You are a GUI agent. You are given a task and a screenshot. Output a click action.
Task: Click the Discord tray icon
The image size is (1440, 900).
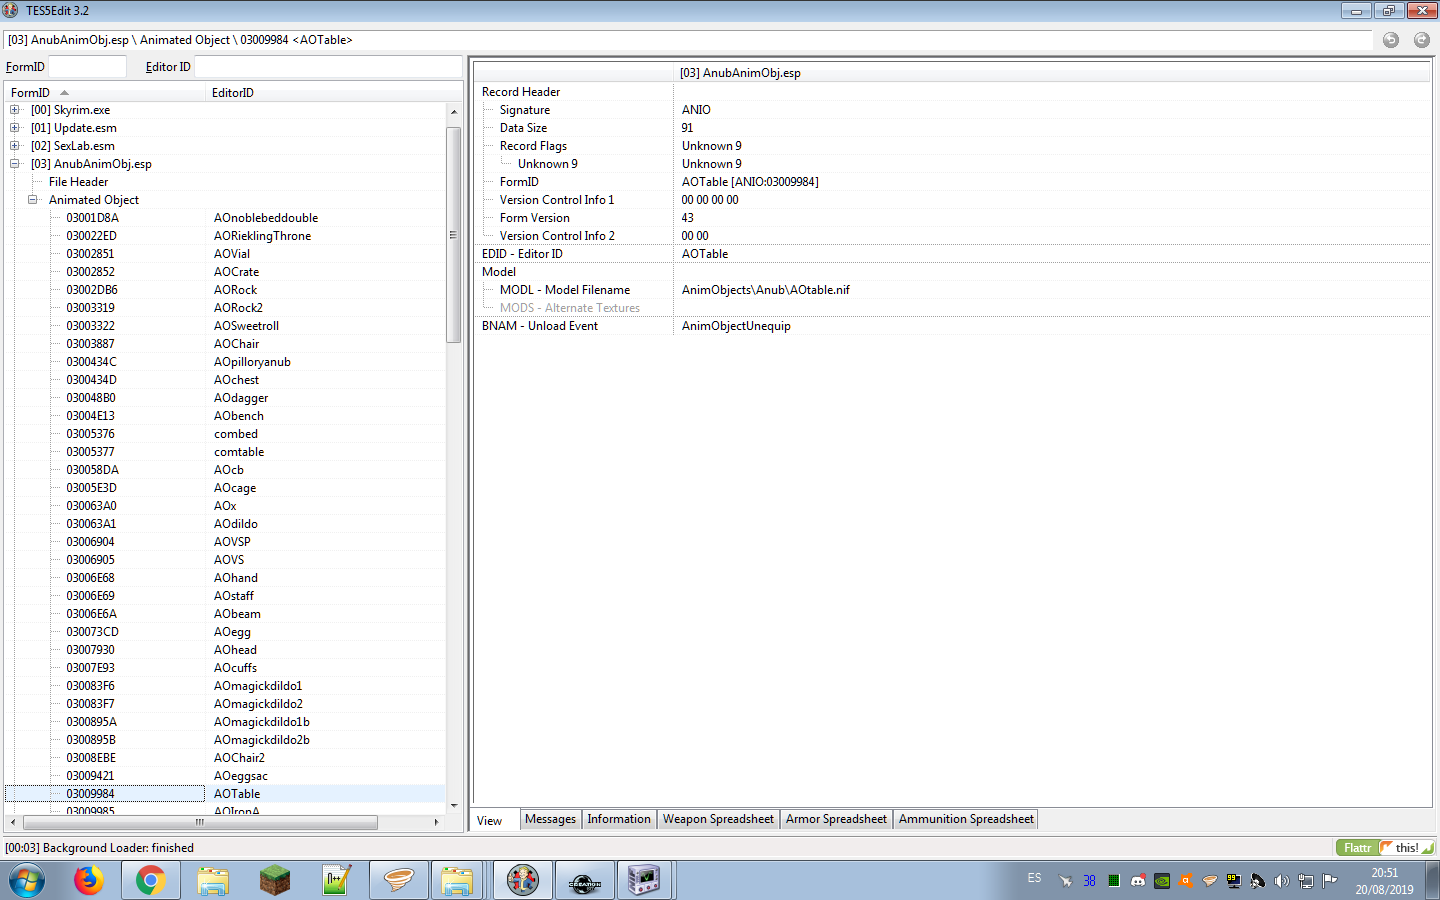pos(1138,881)
